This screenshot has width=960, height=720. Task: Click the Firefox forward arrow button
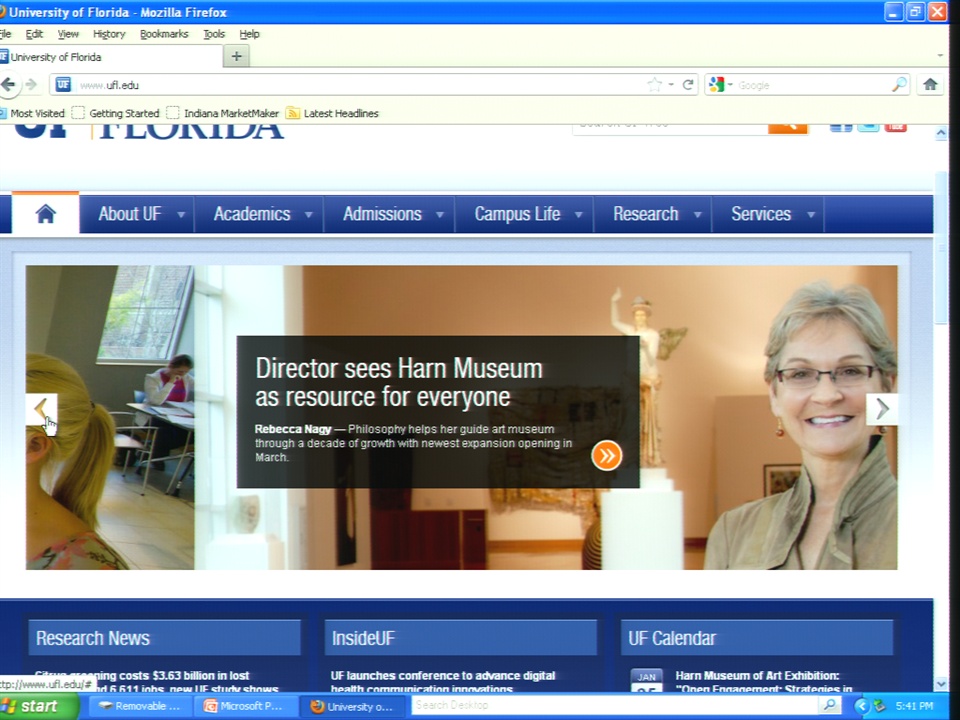(x=31, y=84)
